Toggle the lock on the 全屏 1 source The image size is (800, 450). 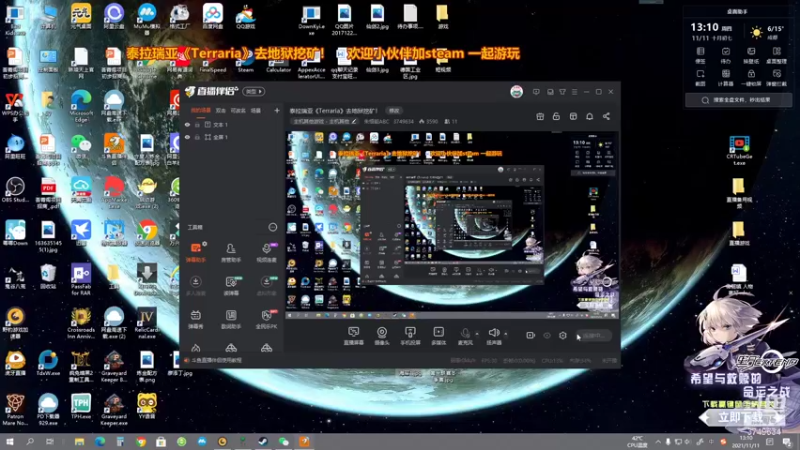(197, 137)
